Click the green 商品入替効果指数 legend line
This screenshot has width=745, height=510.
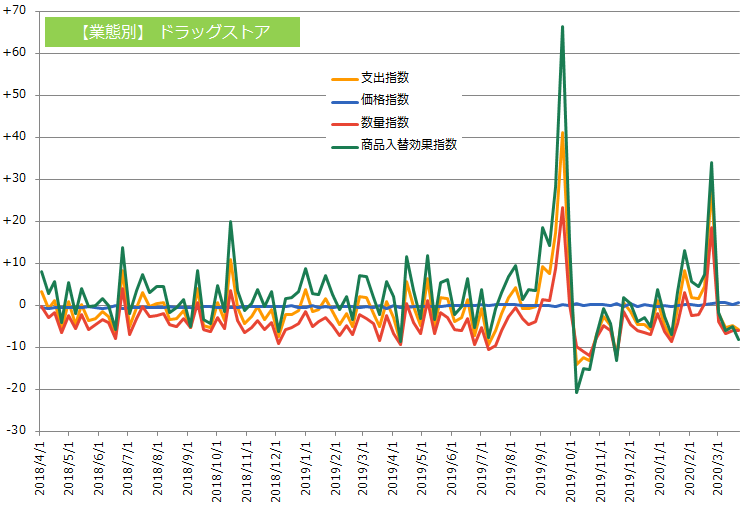click(343, 146)
